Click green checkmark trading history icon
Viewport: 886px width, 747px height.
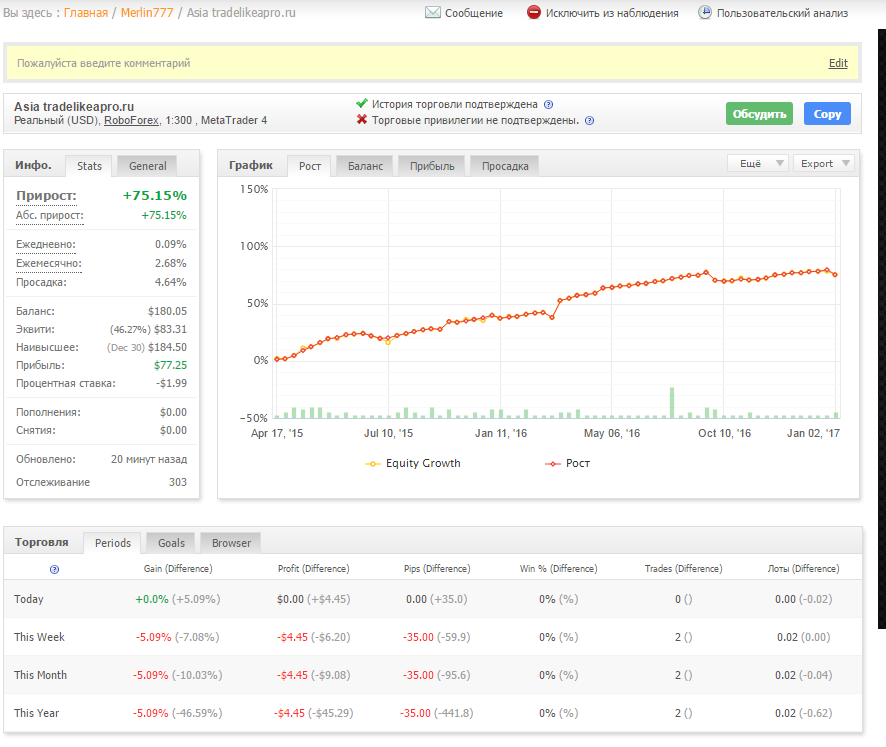362,103
